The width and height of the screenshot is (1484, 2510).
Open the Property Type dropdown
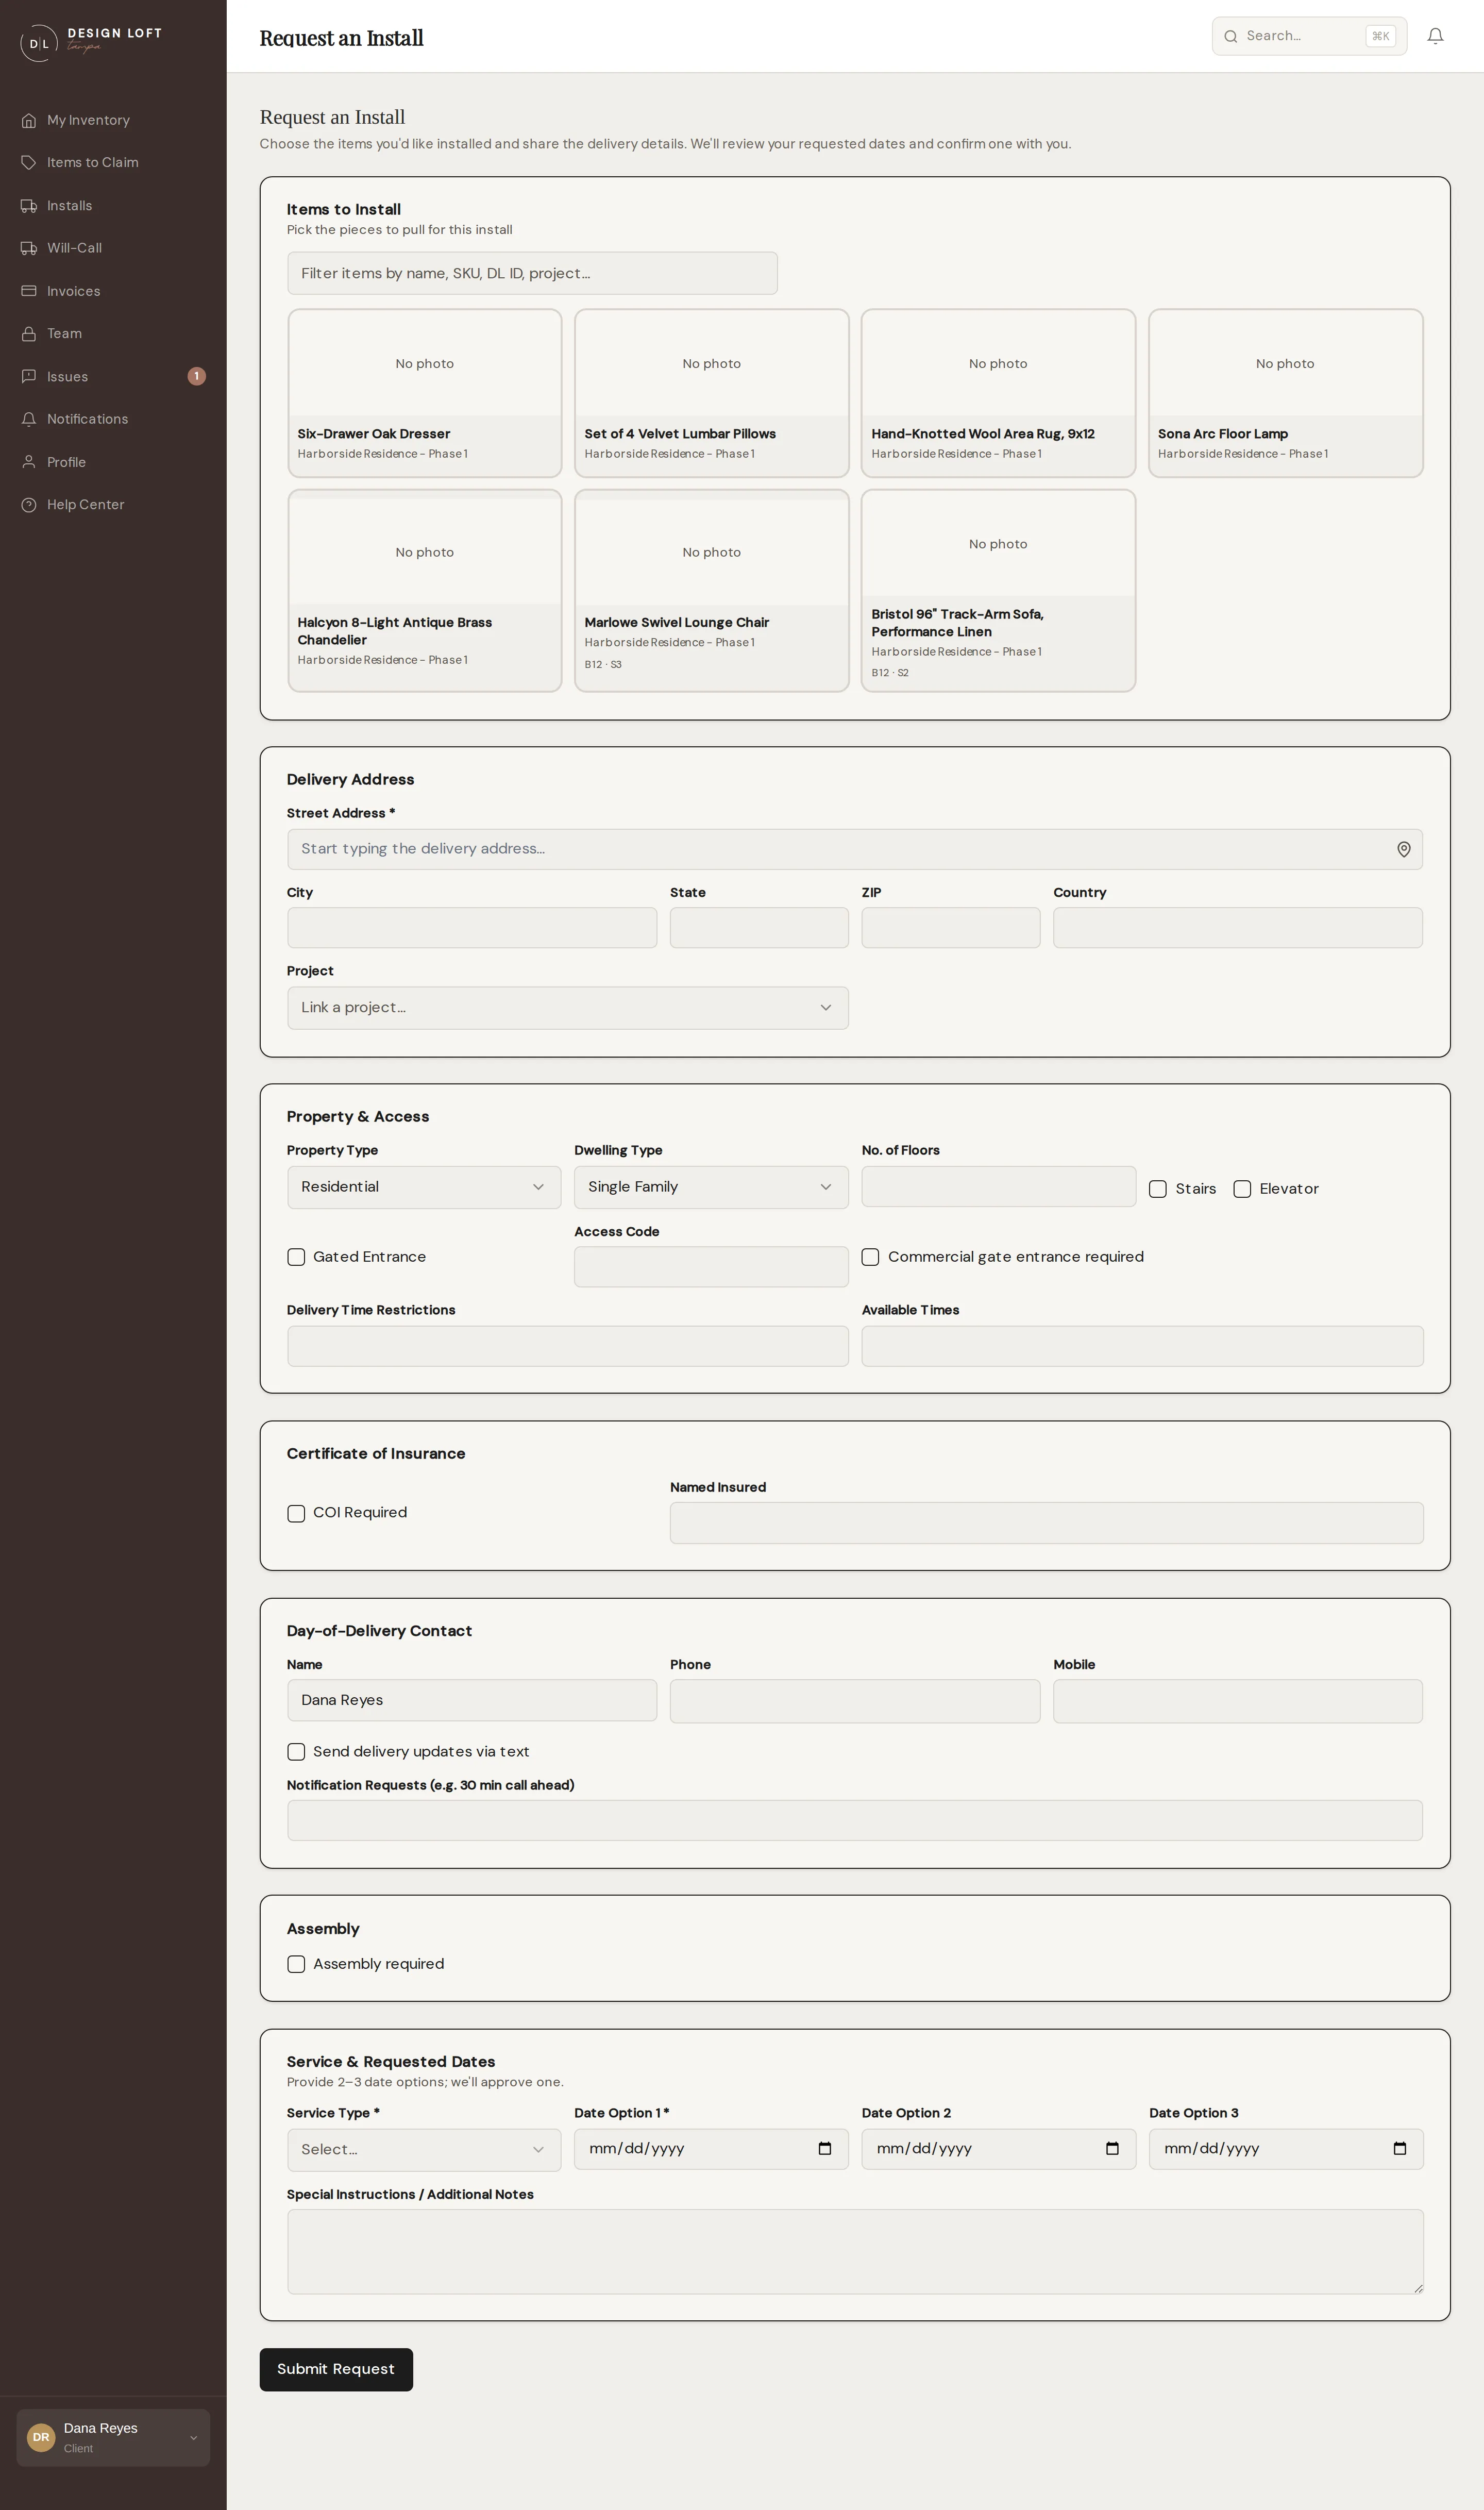point(424,1187)
